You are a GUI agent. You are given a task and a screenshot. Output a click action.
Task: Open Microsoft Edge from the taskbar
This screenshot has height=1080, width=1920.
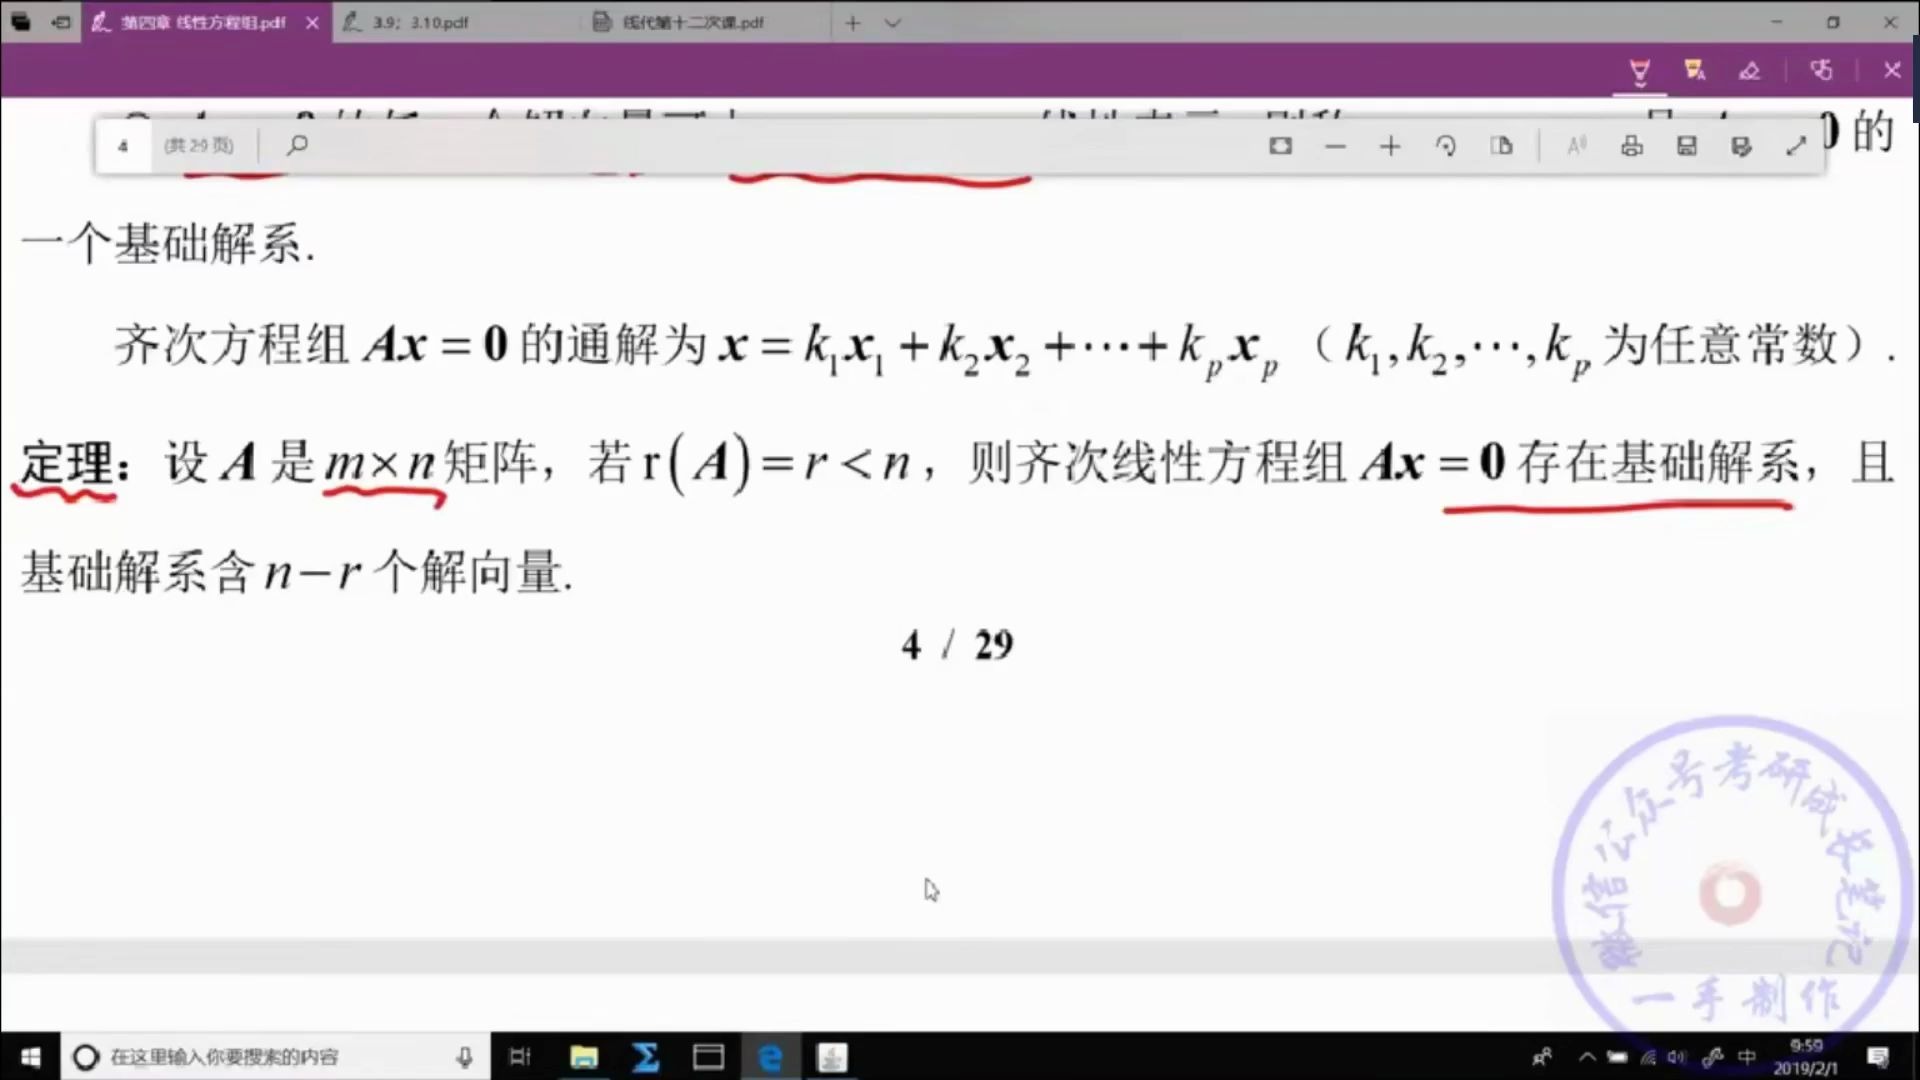[x=771, y=1057]
